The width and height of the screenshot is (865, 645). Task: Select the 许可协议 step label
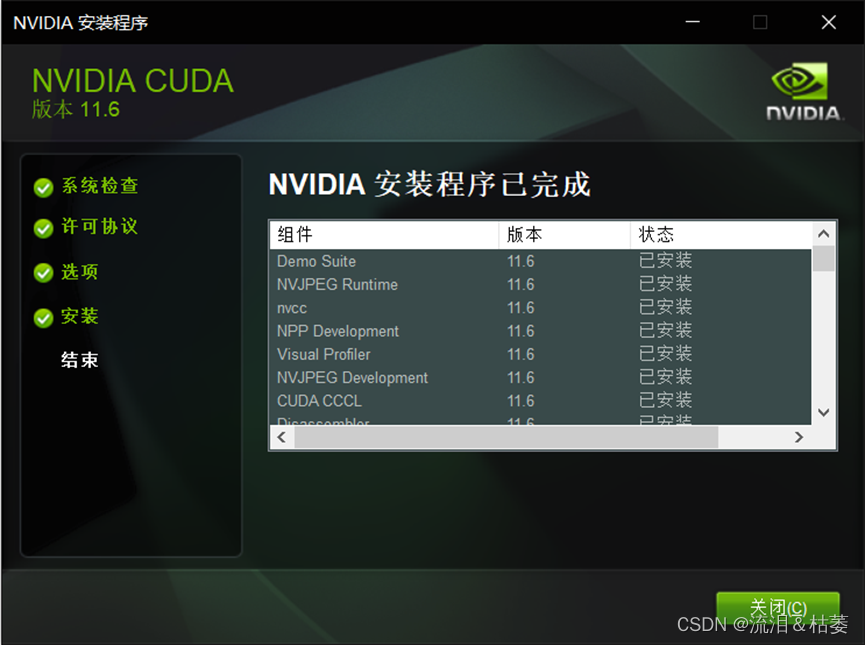pyautogui.click(x=100, y=226)
